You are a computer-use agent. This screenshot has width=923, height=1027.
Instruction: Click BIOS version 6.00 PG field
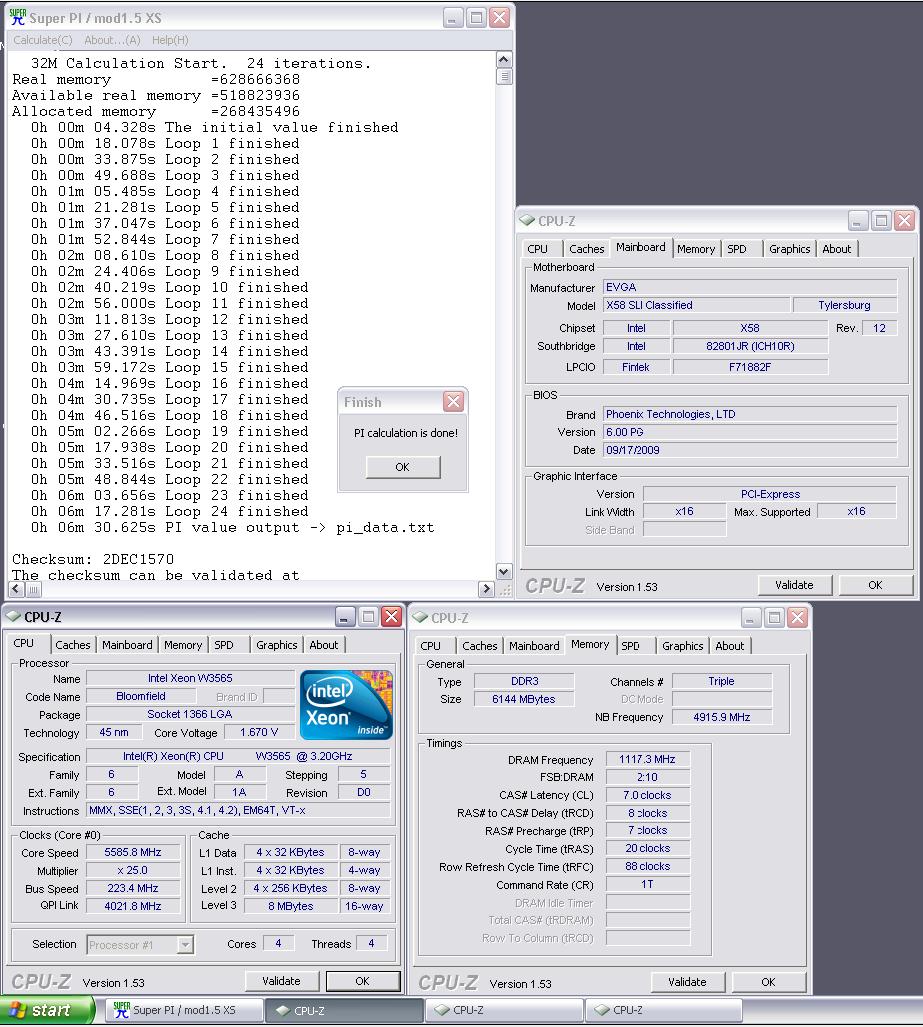pyautogui.click(x=749, y=432)
